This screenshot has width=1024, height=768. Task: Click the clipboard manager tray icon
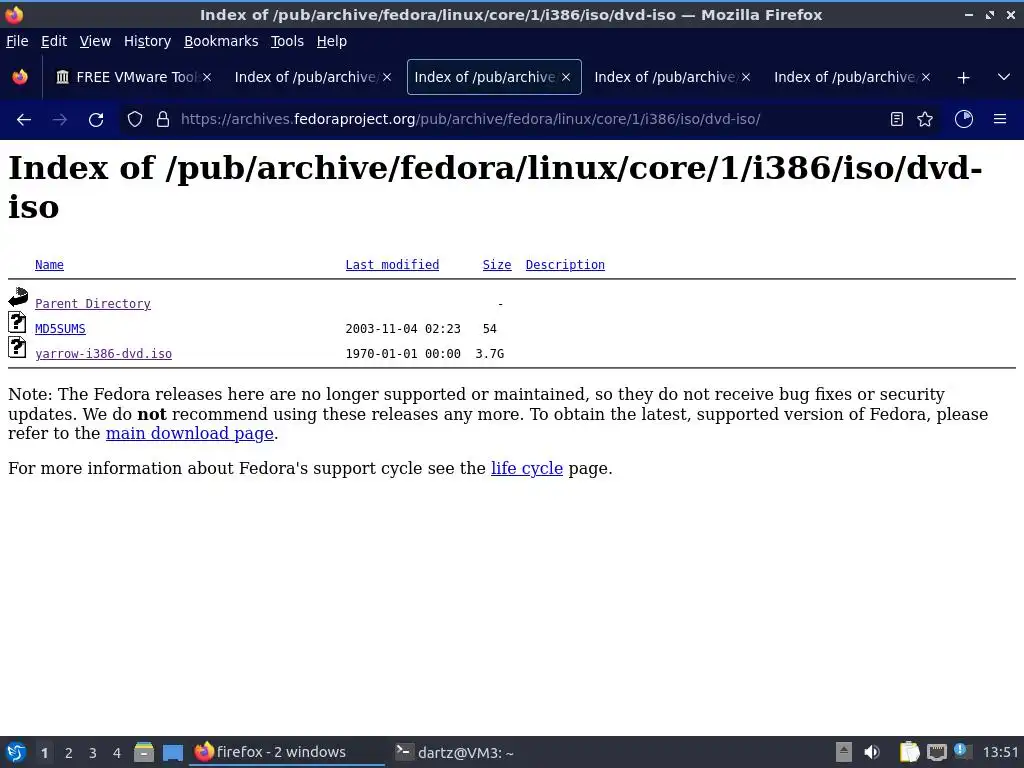(909, 752)
